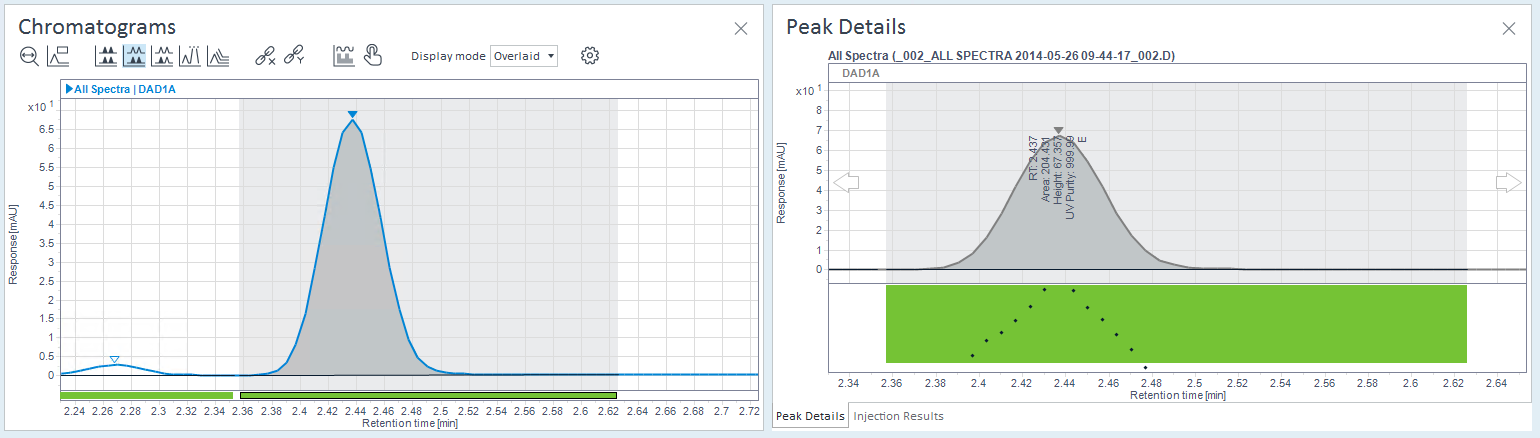Open chromatogram settings gear icon

[x=590, y=56]
